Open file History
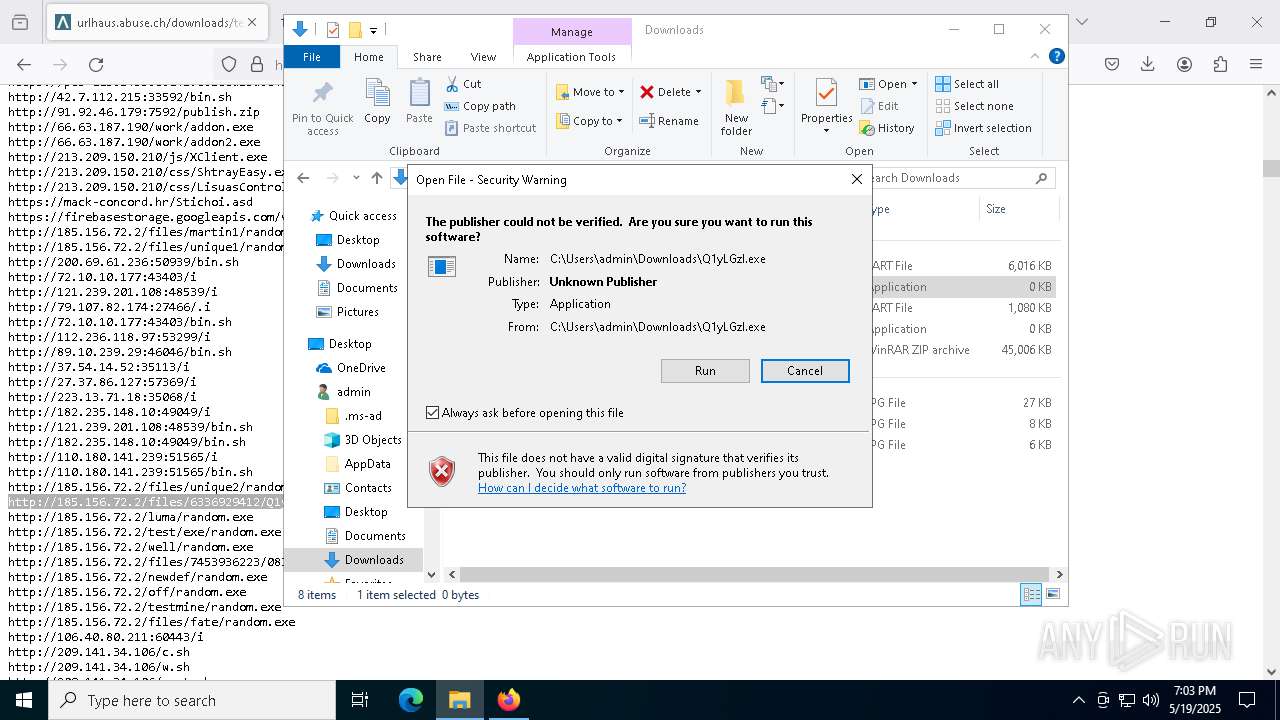This screenshot has width=1280, height=720. coord(886,128)
